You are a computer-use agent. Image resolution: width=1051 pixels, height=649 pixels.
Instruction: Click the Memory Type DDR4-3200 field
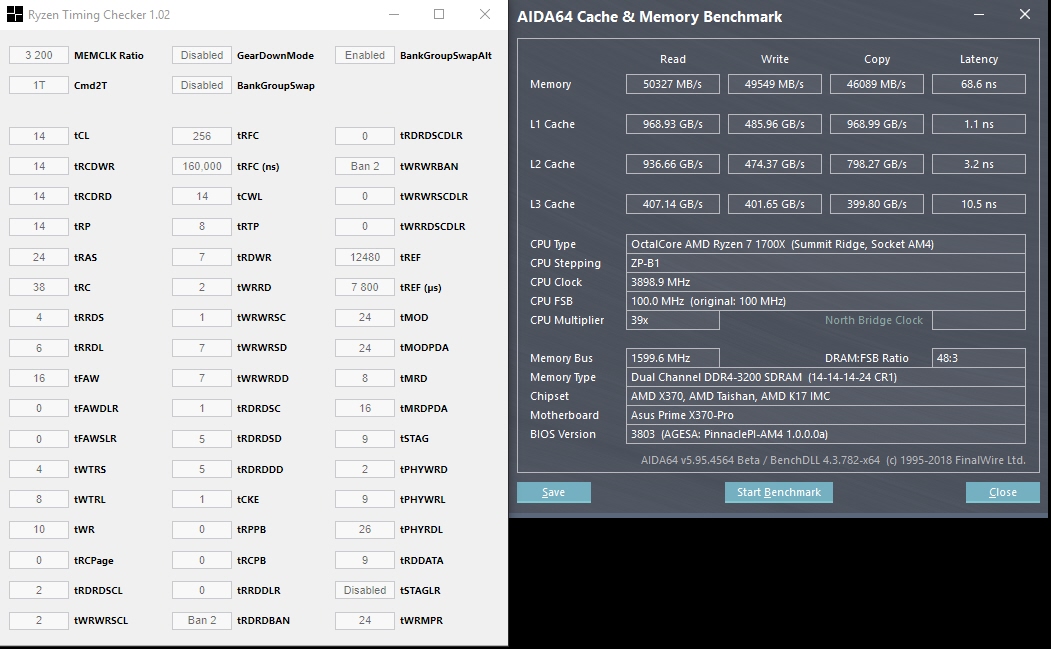[x=825, y=377]
